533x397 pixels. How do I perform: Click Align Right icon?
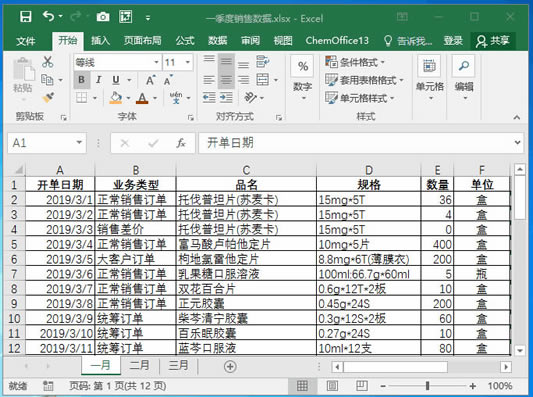243,80
